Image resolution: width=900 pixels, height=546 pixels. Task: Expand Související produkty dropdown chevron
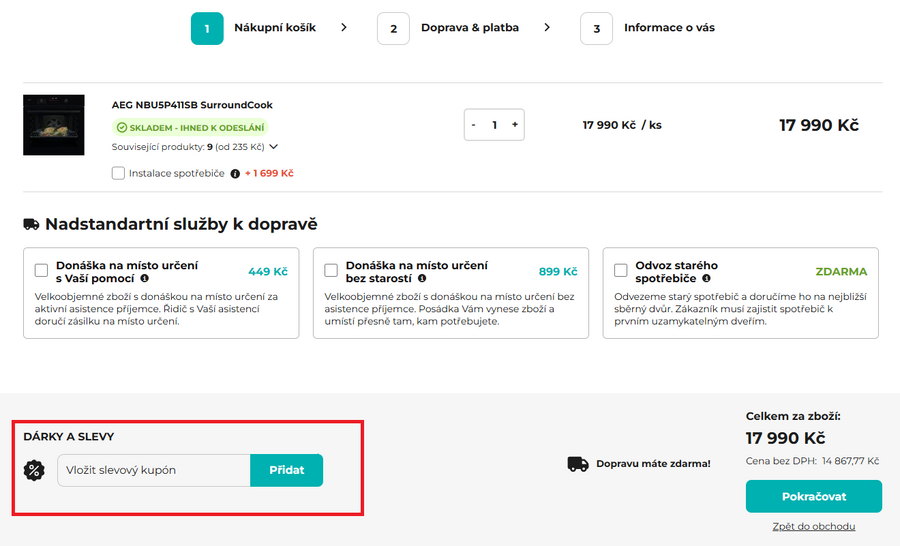[x=274, y=147]
